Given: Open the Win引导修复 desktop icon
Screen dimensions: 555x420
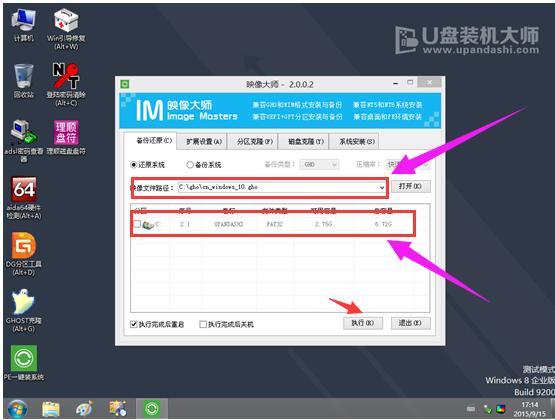Looking at the screenshot, I should click(x=66, y=29).
